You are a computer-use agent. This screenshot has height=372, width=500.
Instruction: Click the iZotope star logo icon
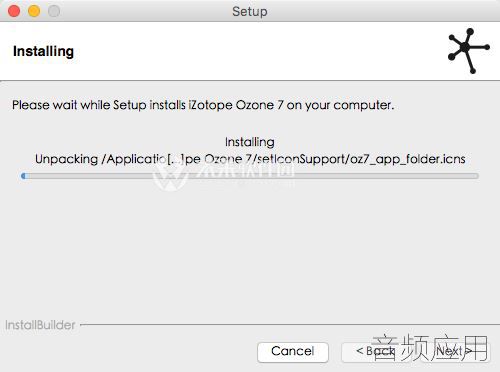(x=469, y=51)
